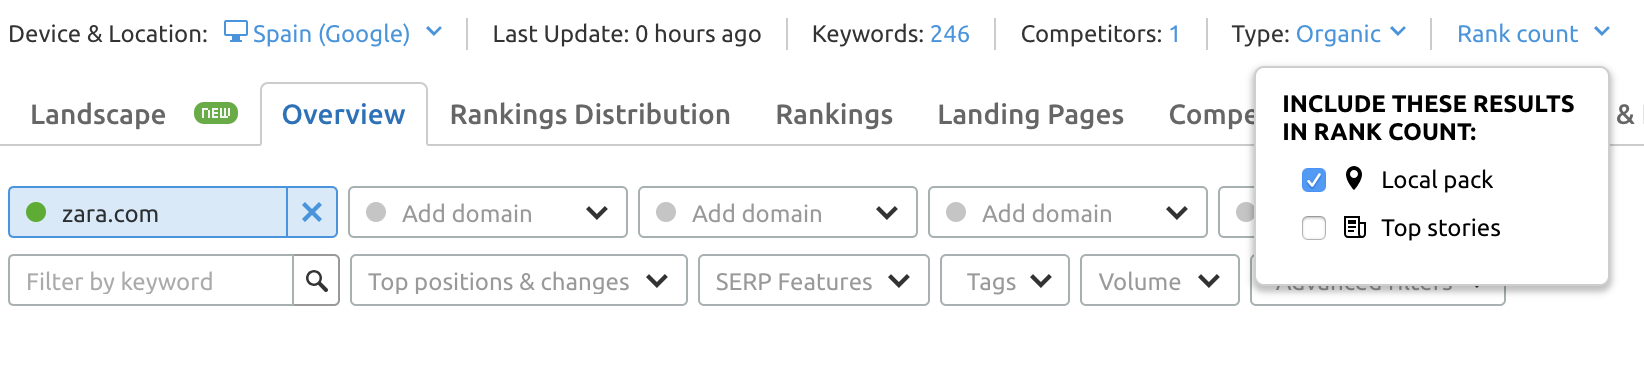Expand the Rank count dropdown
The width and height of the screenshot is (1644, 382).
tap(1533, 33)
